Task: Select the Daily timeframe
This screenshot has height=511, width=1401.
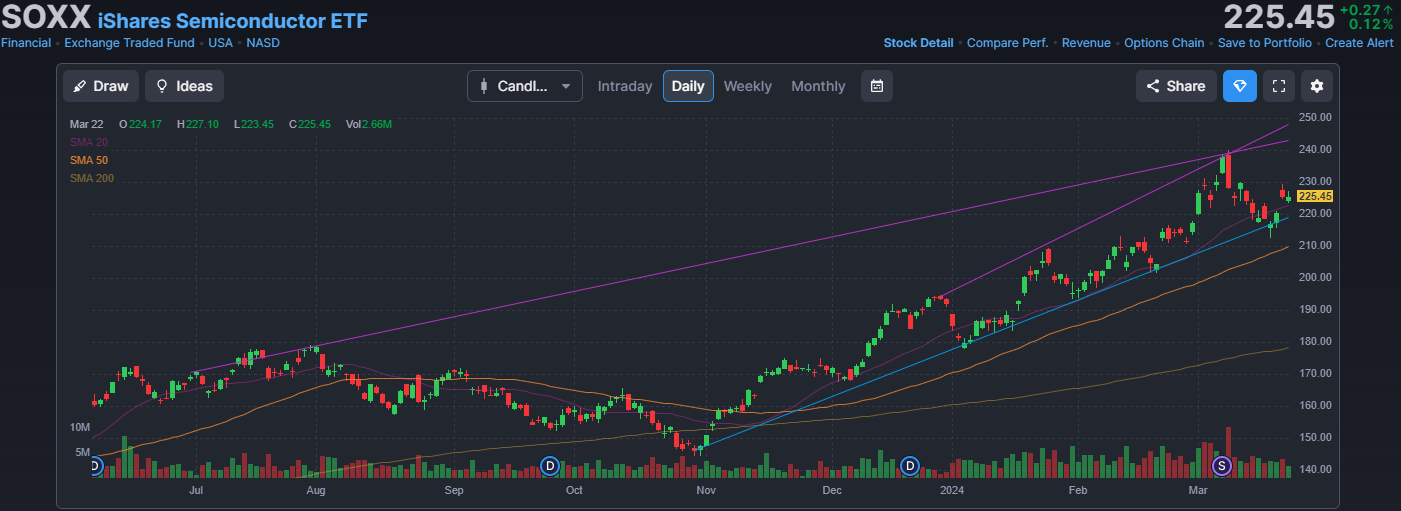Action: point(688,86)
